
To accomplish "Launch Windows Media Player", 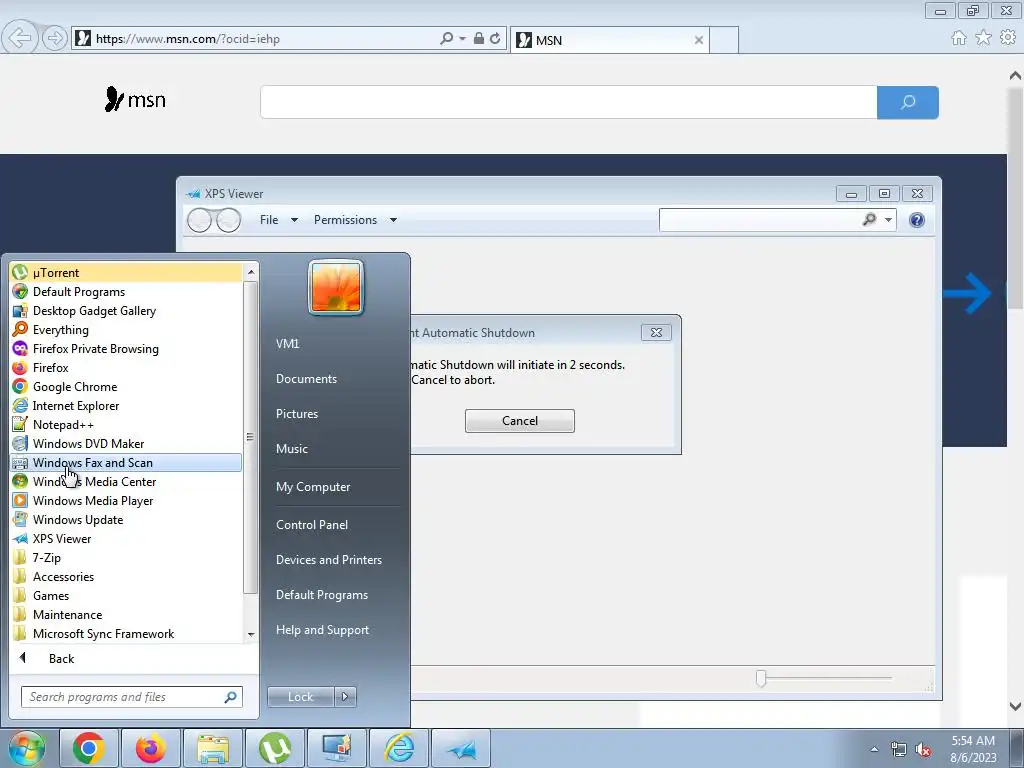I will coord(126,500).
